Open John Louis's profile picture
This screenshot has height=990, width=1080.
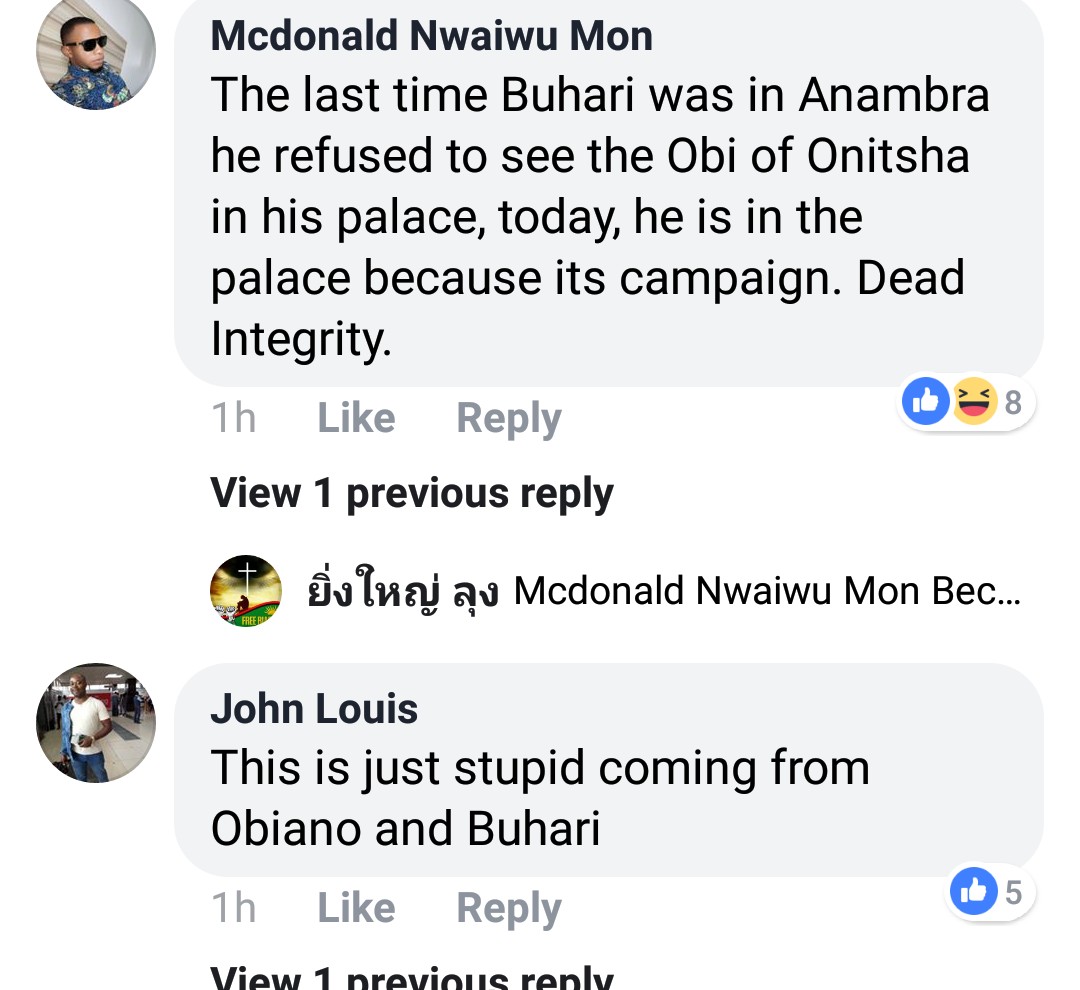click(96, 722)
